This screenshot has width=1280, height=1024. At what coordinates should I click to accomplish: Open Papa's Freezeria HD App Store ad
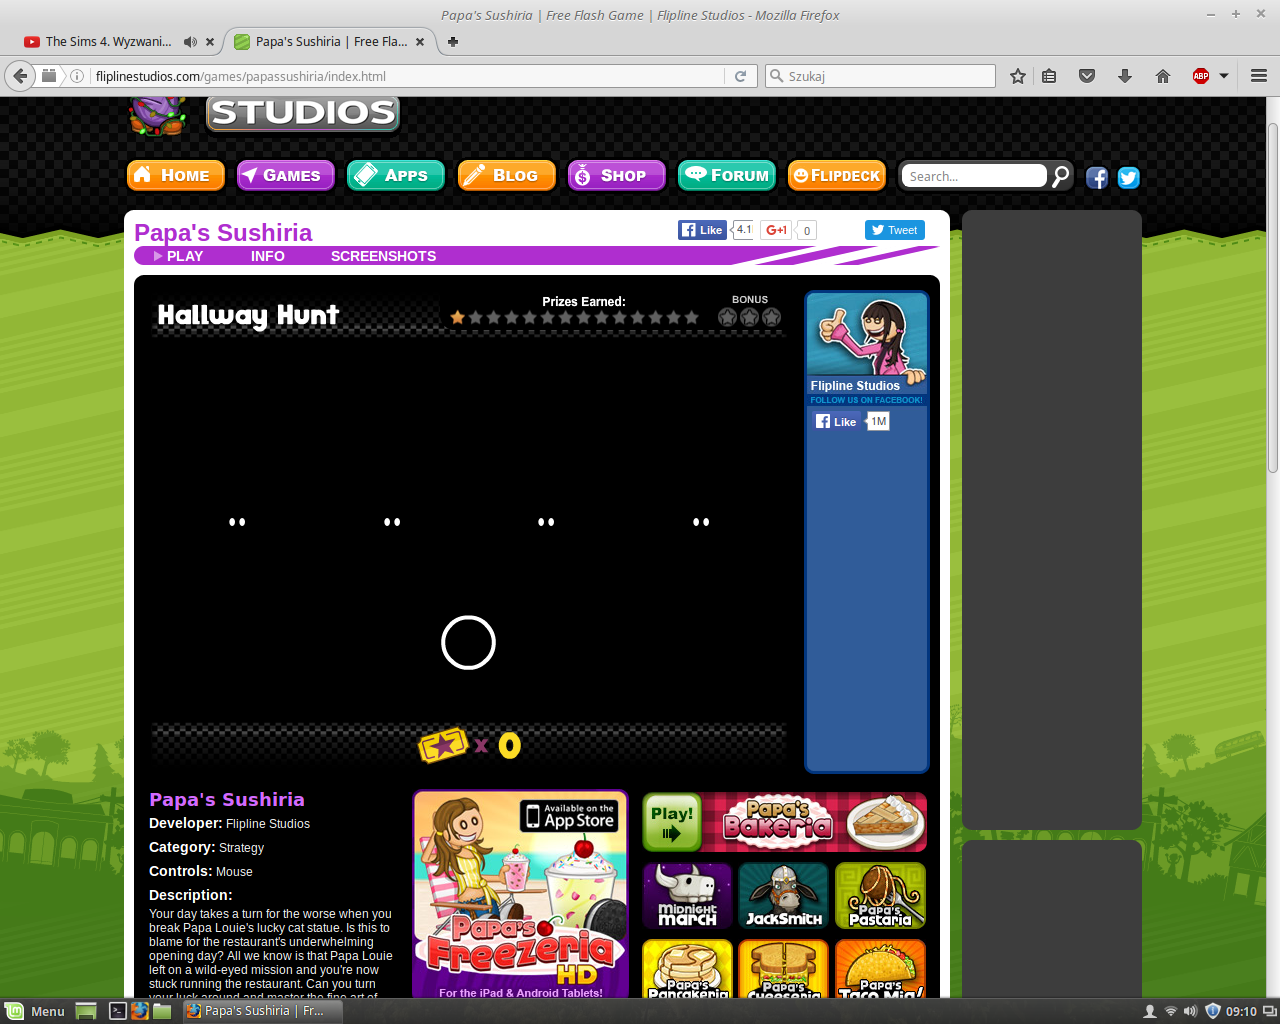520,894
